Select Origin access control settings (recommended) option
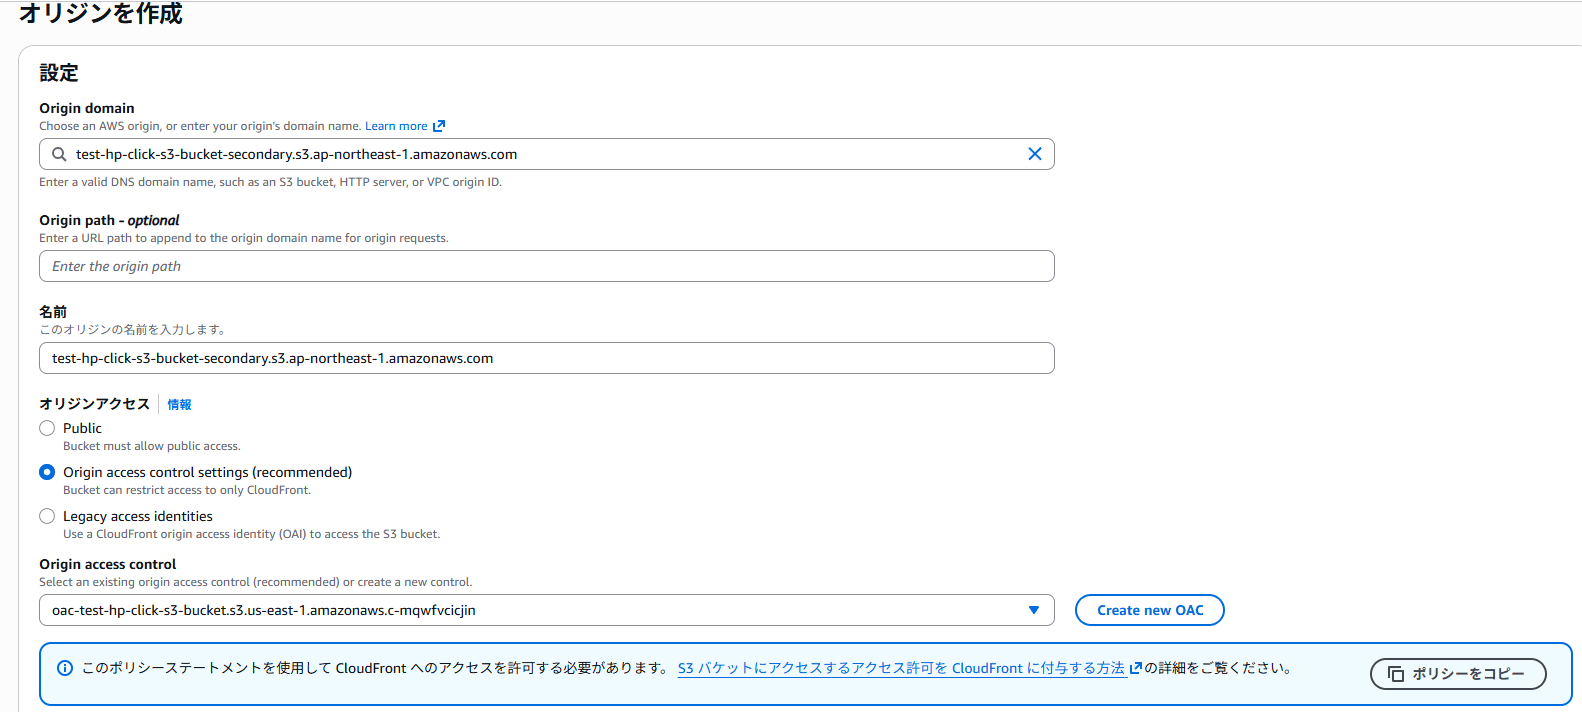Image resolution: width=1582 pixels, height=712 pixels. tap(47, 472)
